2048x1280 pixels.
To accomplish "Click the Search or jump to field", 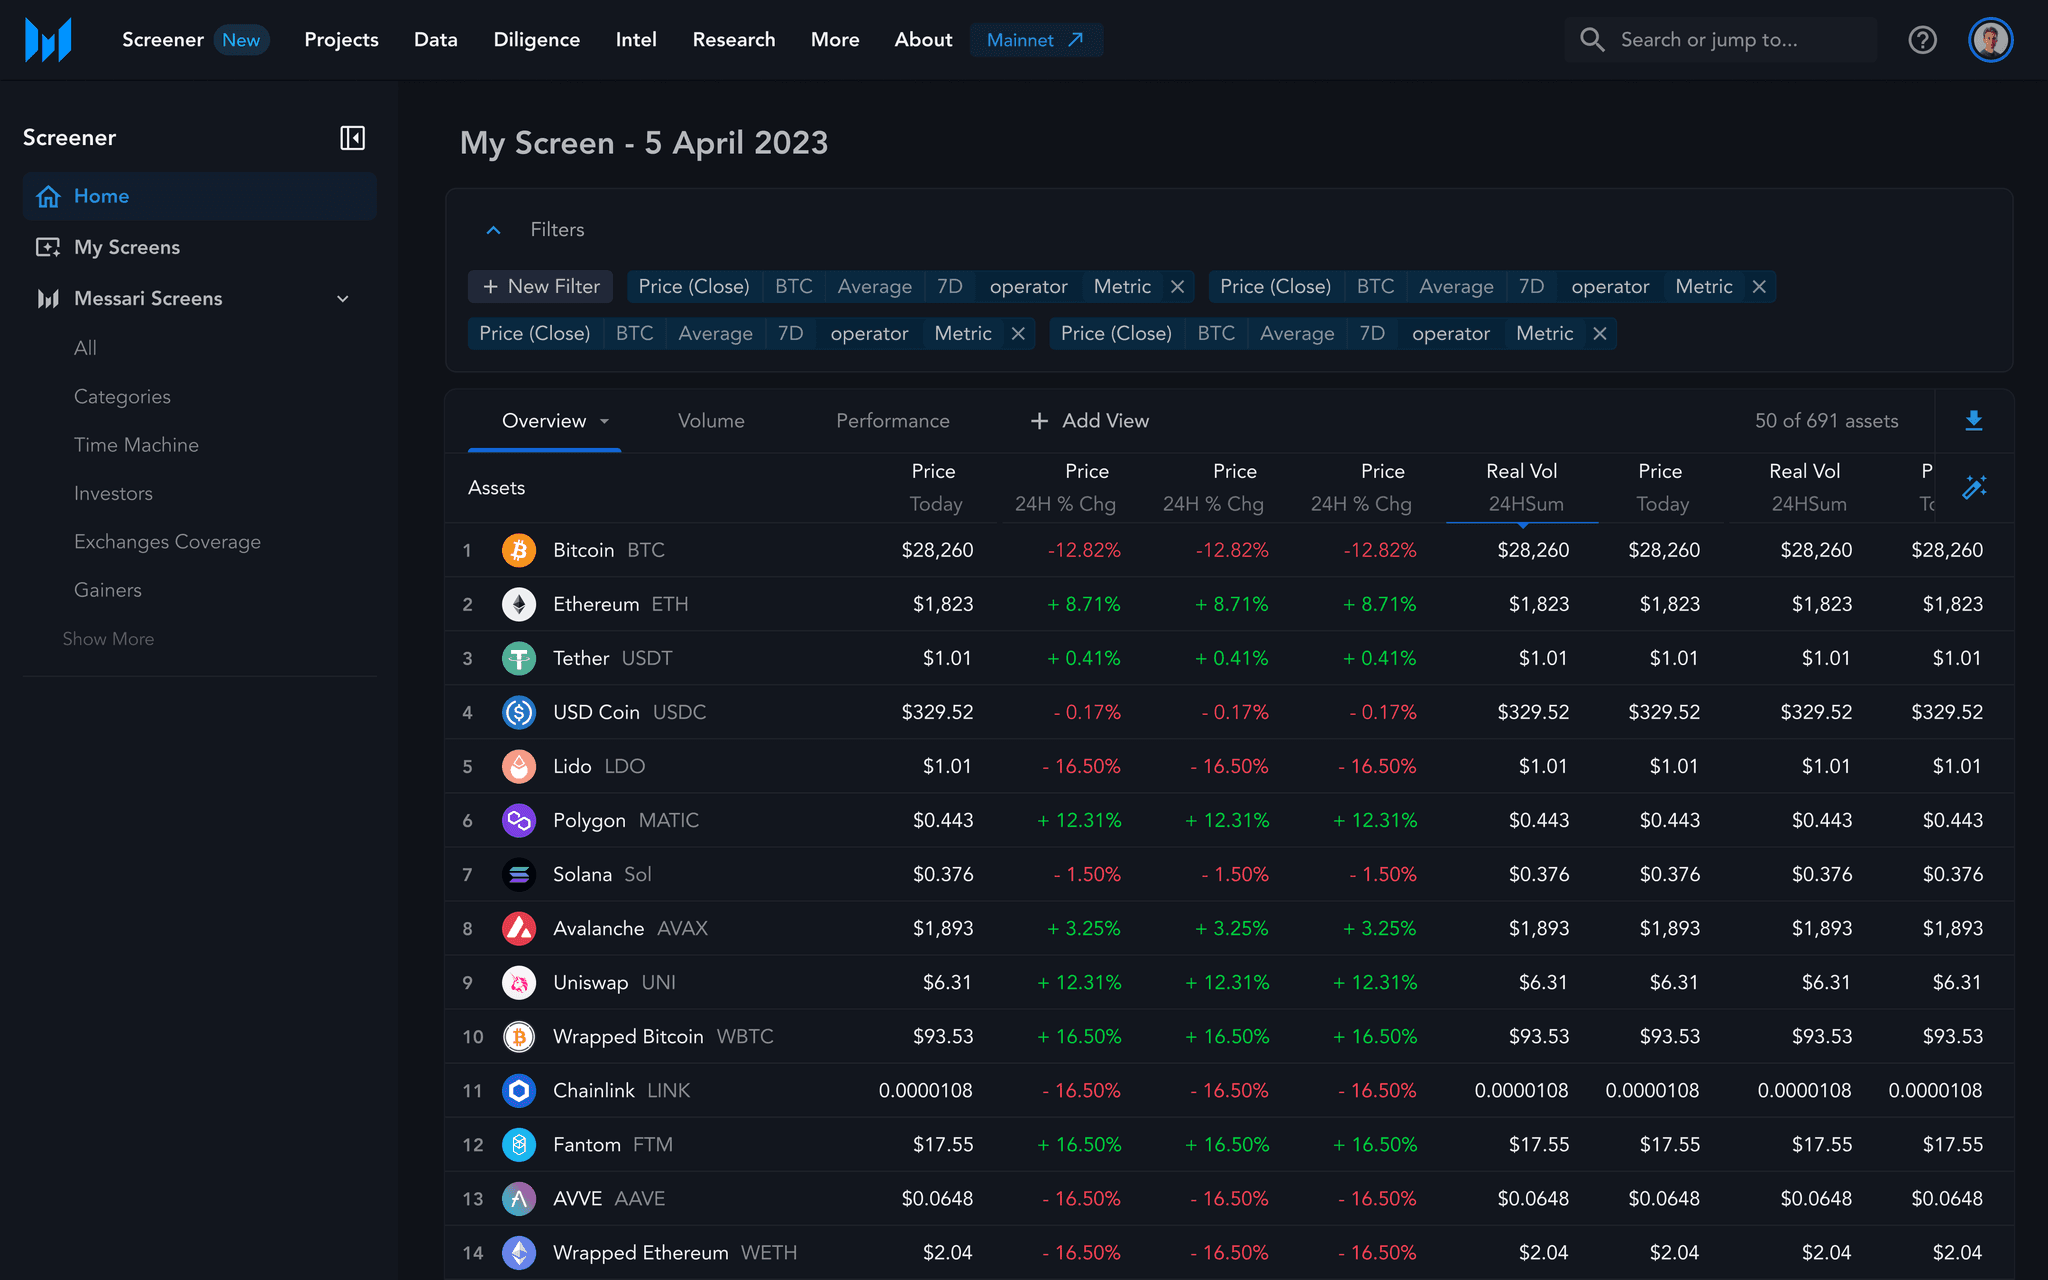I will [1720, 40].
